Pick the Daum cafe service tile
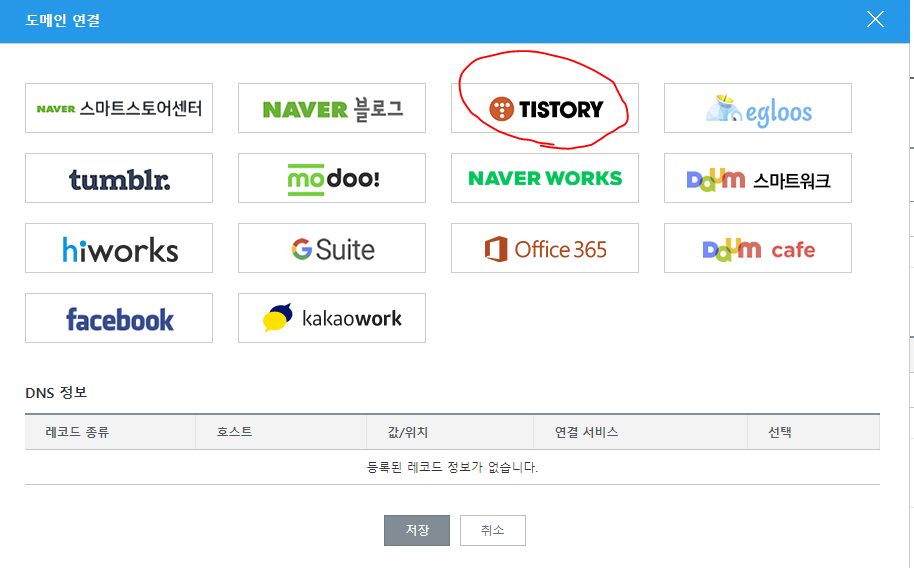Screen dimensions: 914x568 point(758,248)
